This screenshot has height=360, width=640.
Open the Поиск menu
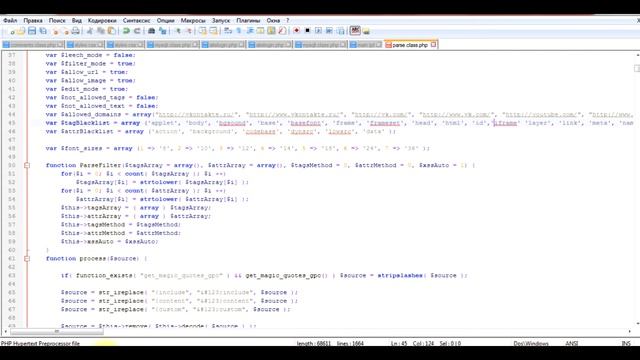click(57, 20)
